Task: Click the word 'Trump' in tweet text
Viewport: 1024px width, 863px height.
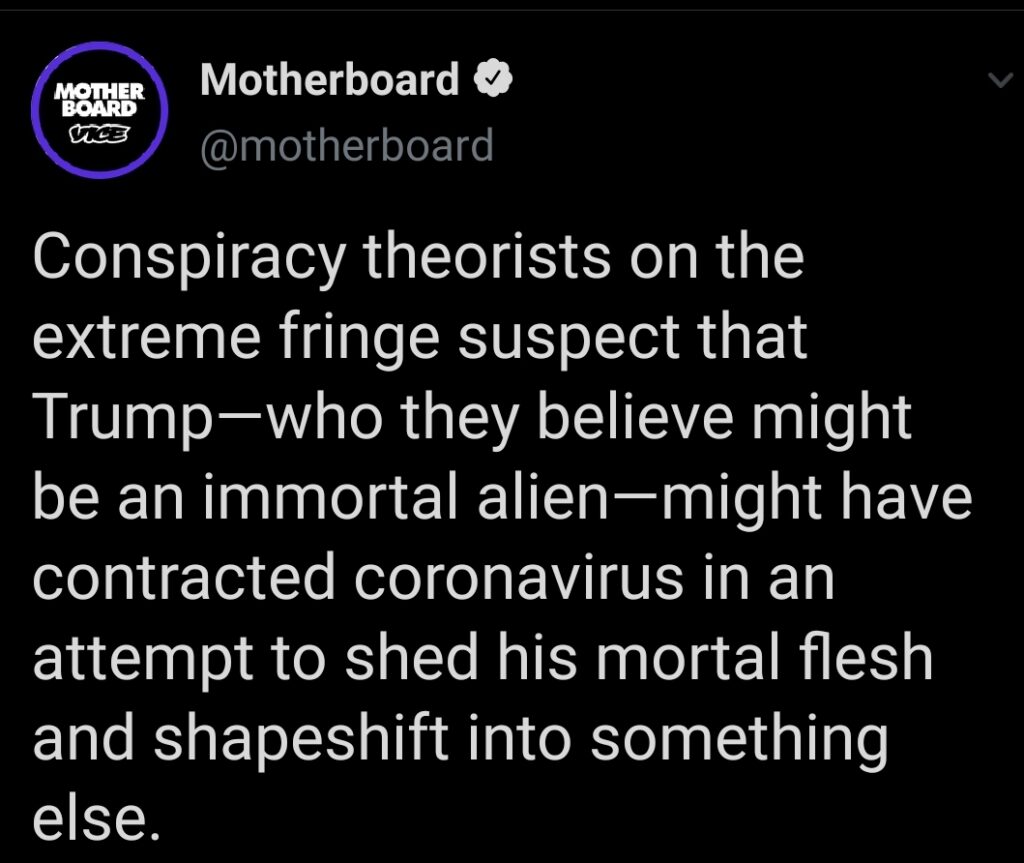Action: (123, 419)
